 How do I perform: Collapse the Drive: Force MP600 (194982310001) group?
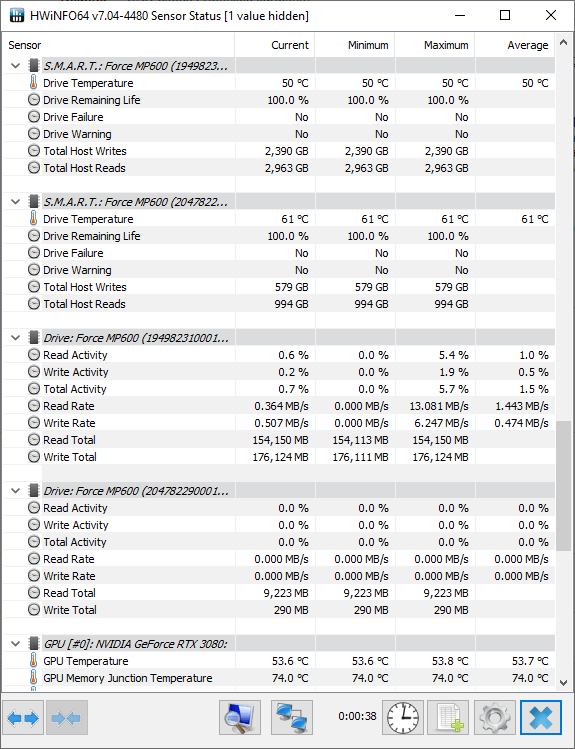click(16, 338)
